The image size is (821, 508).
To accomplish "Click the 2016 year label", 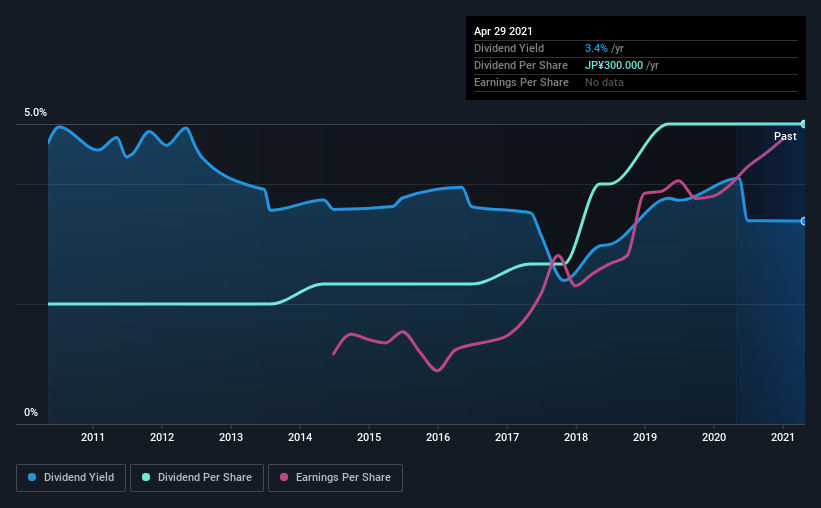I will tap(438, 437).
